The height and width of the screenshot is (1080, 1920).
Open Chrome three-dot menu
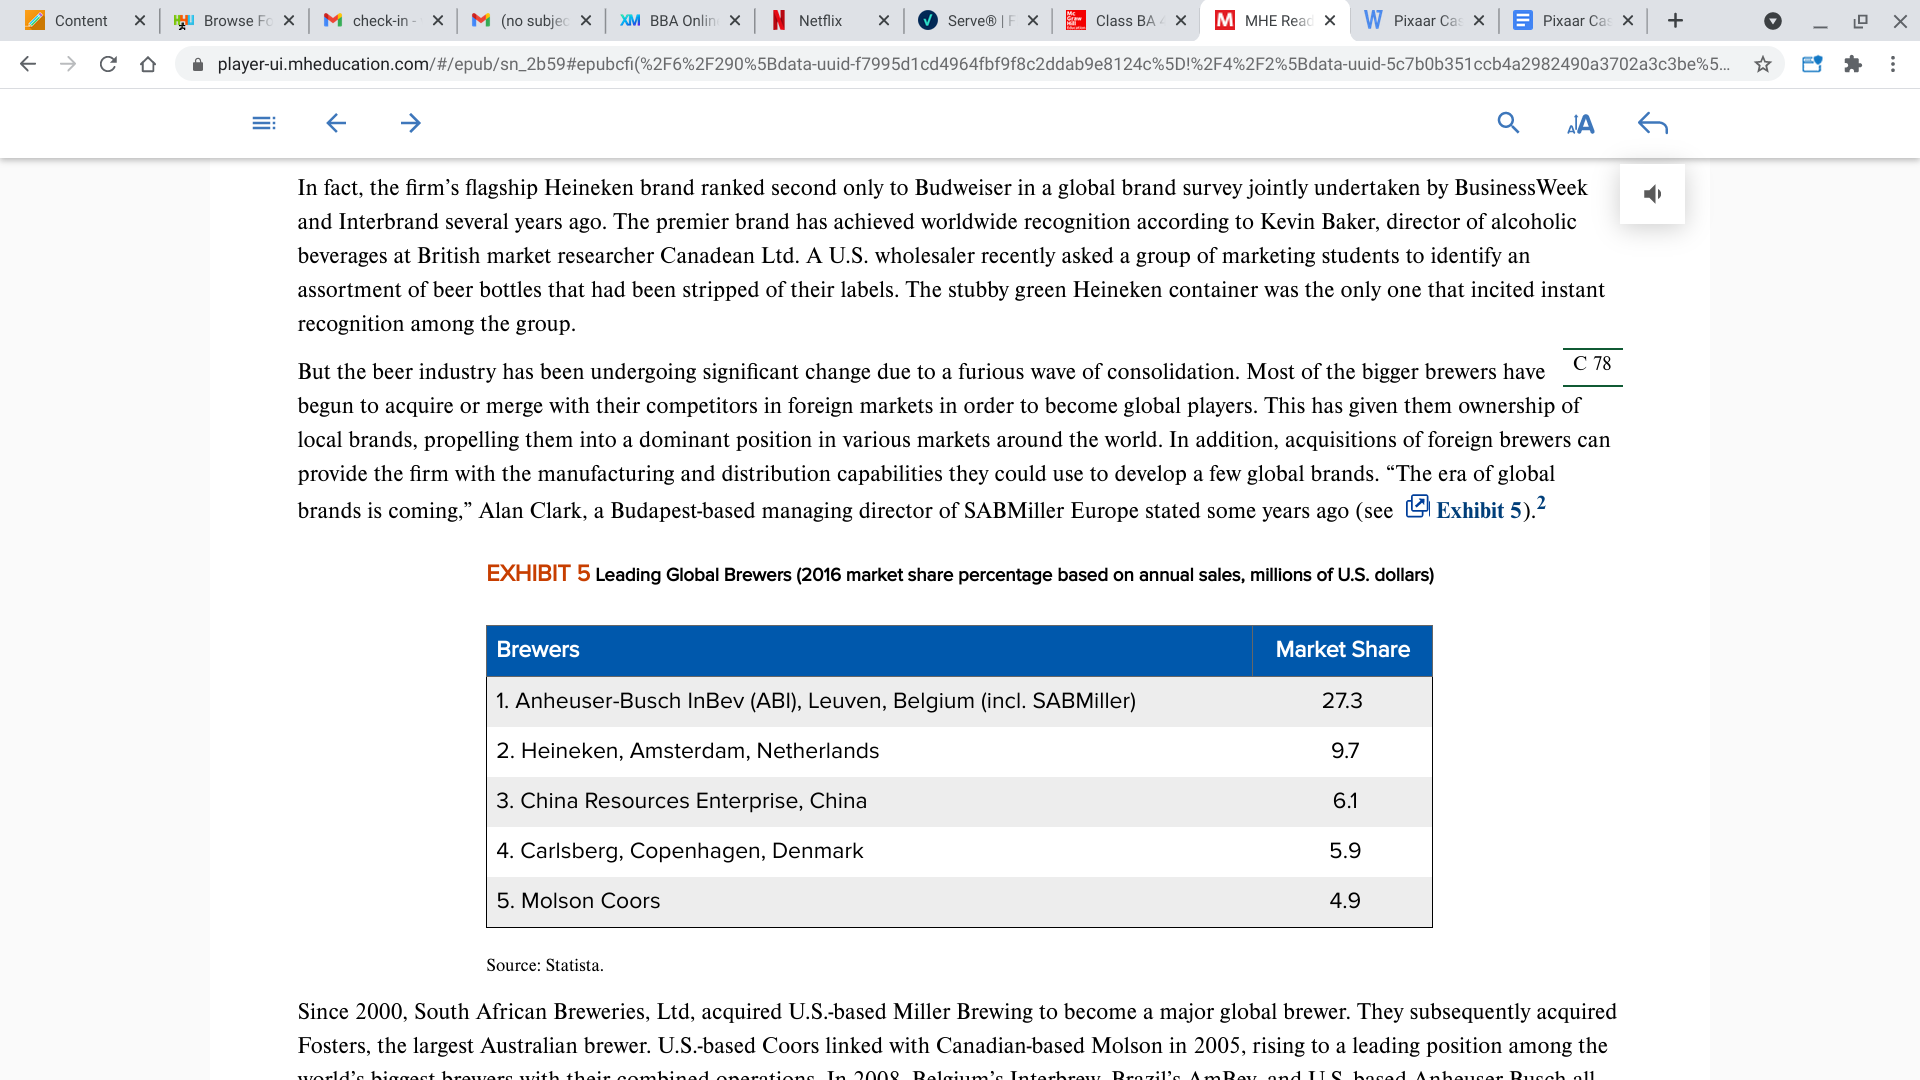[x=1893, y=64]
